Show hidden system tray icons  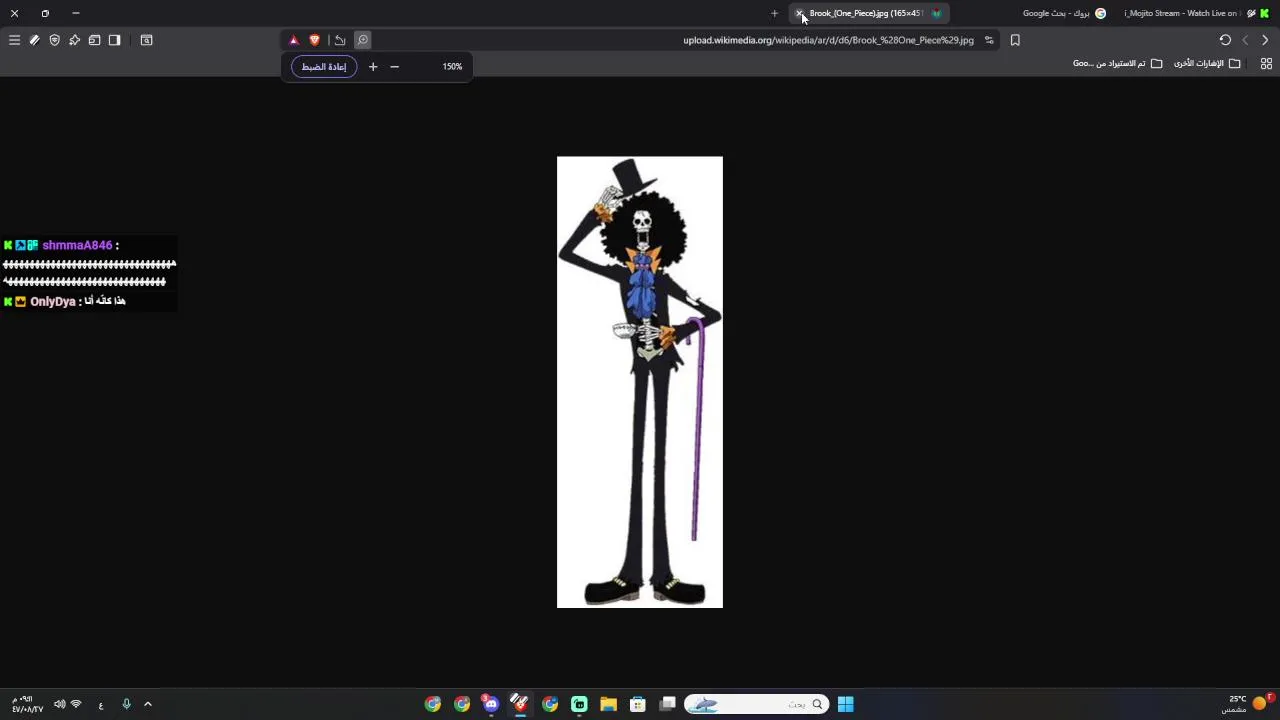point(148,704)
